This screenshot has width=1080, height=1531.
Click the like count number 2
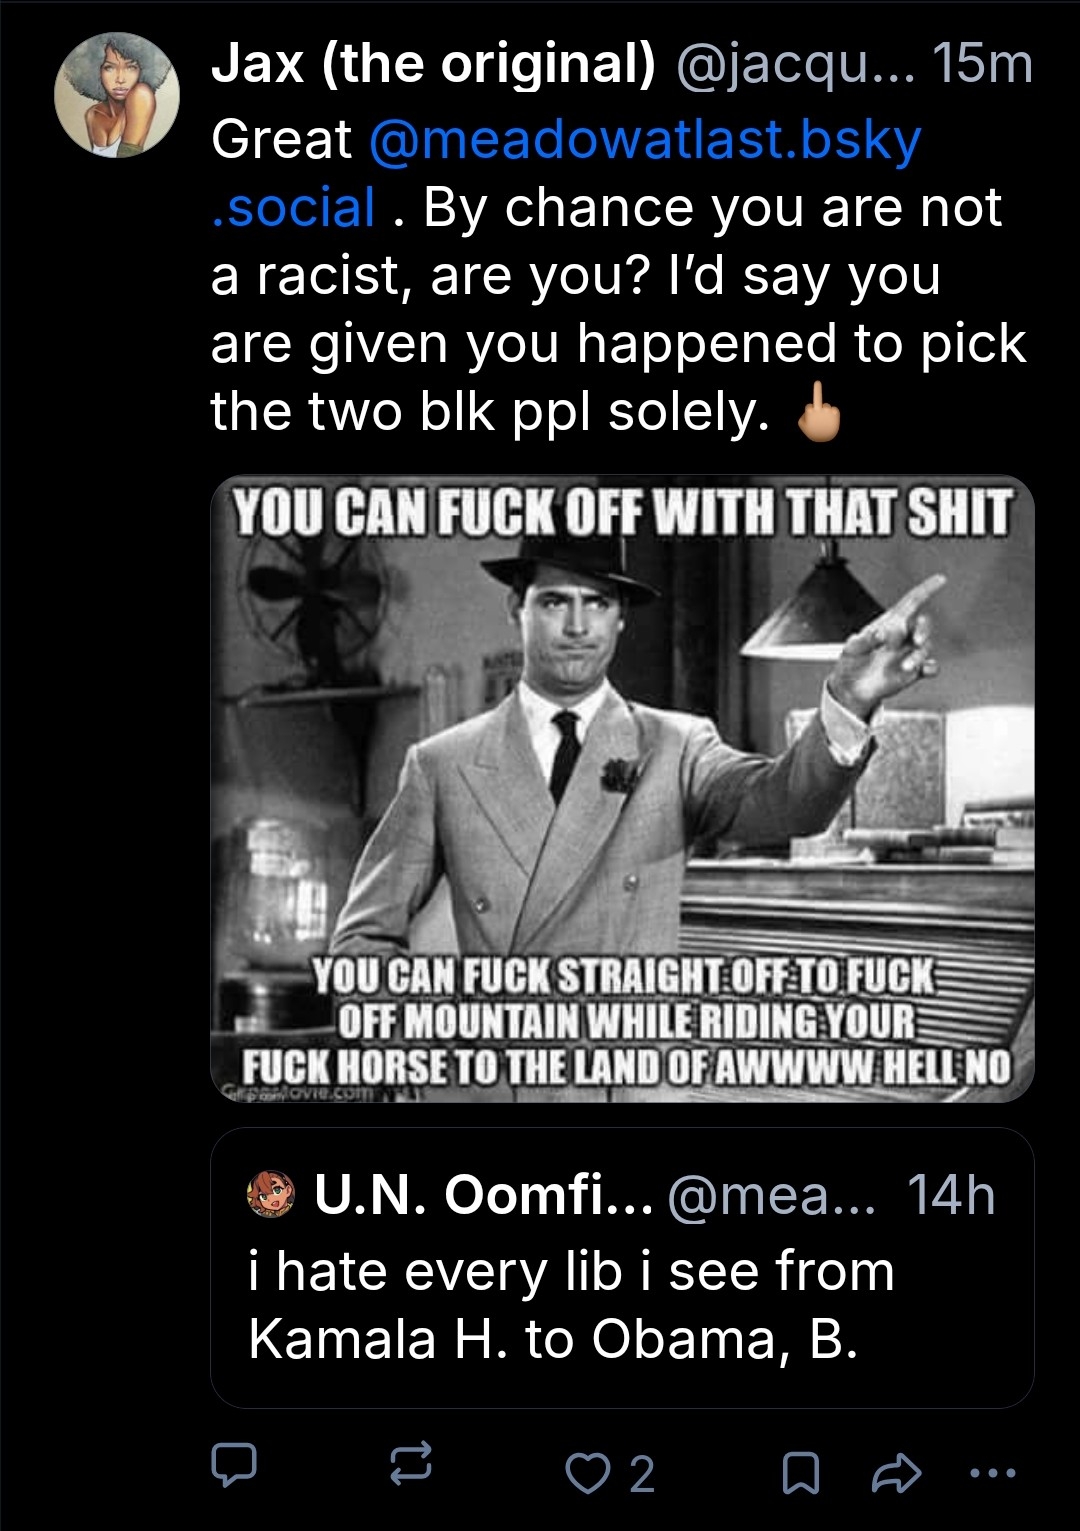point(642,1474)
